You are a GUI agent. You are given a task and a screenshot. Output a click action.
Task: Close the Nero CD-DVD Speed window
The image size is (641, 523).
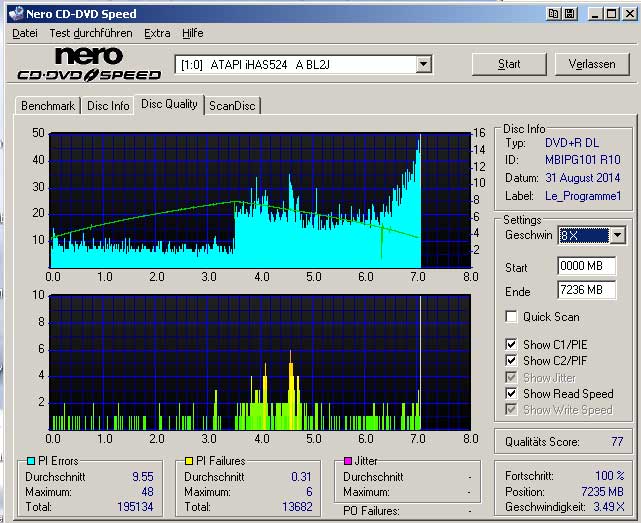630,14
